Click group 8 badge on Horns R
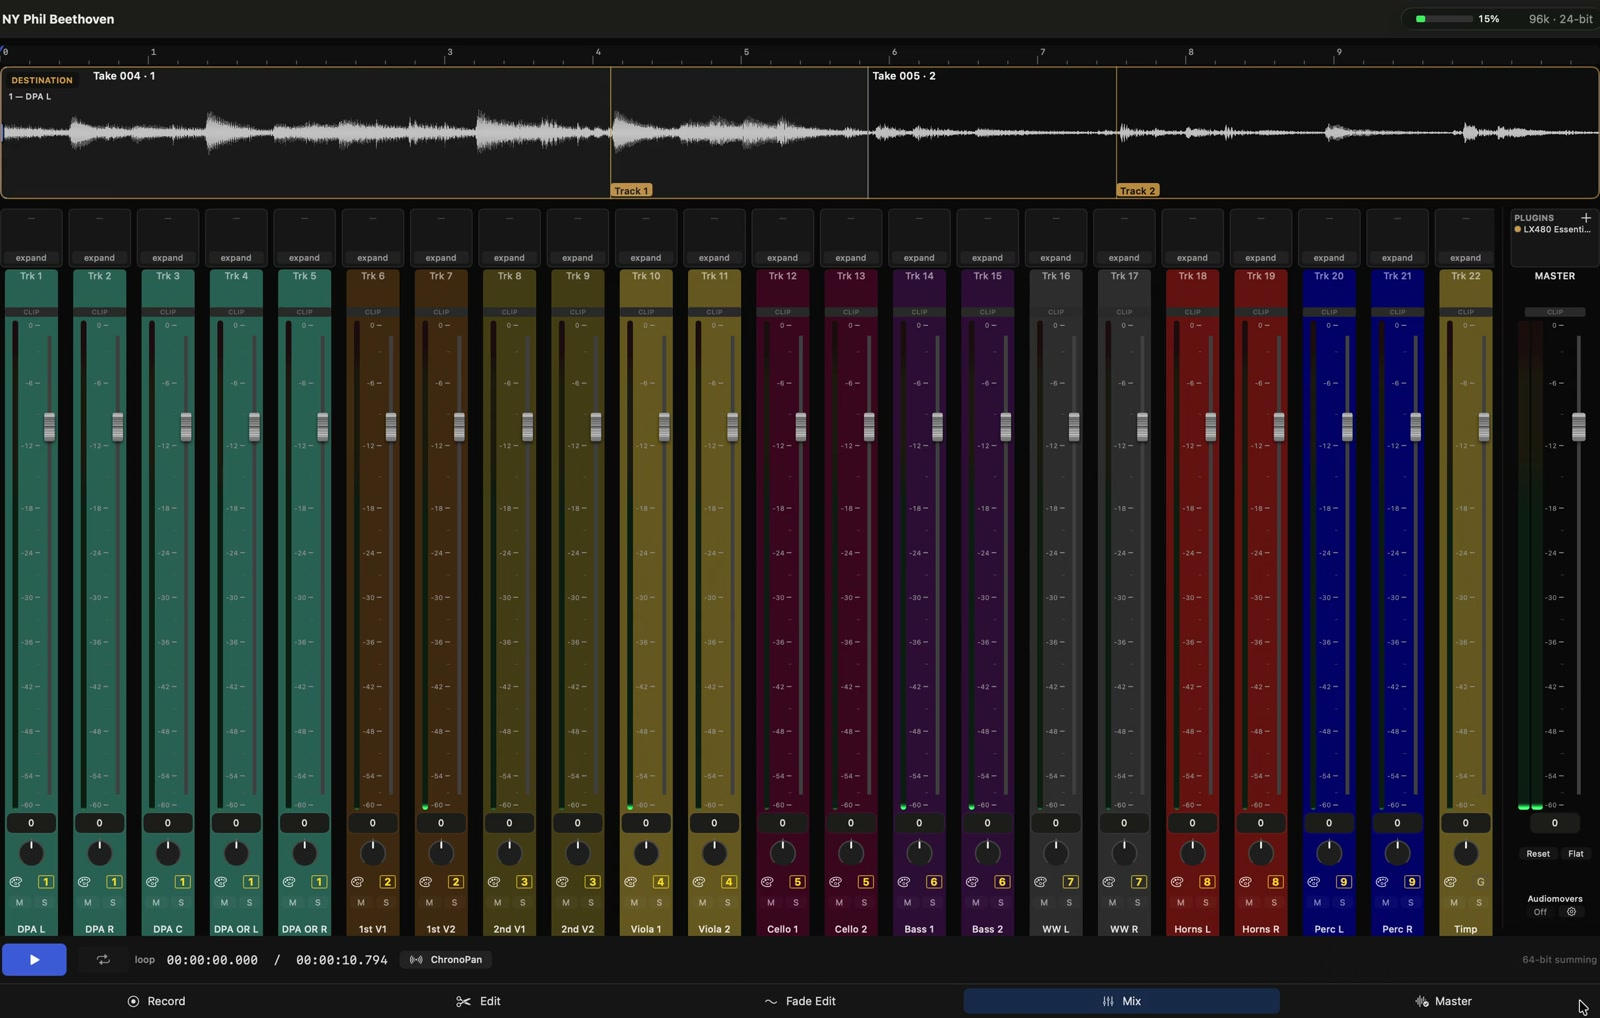 [x=1276, y=882]
